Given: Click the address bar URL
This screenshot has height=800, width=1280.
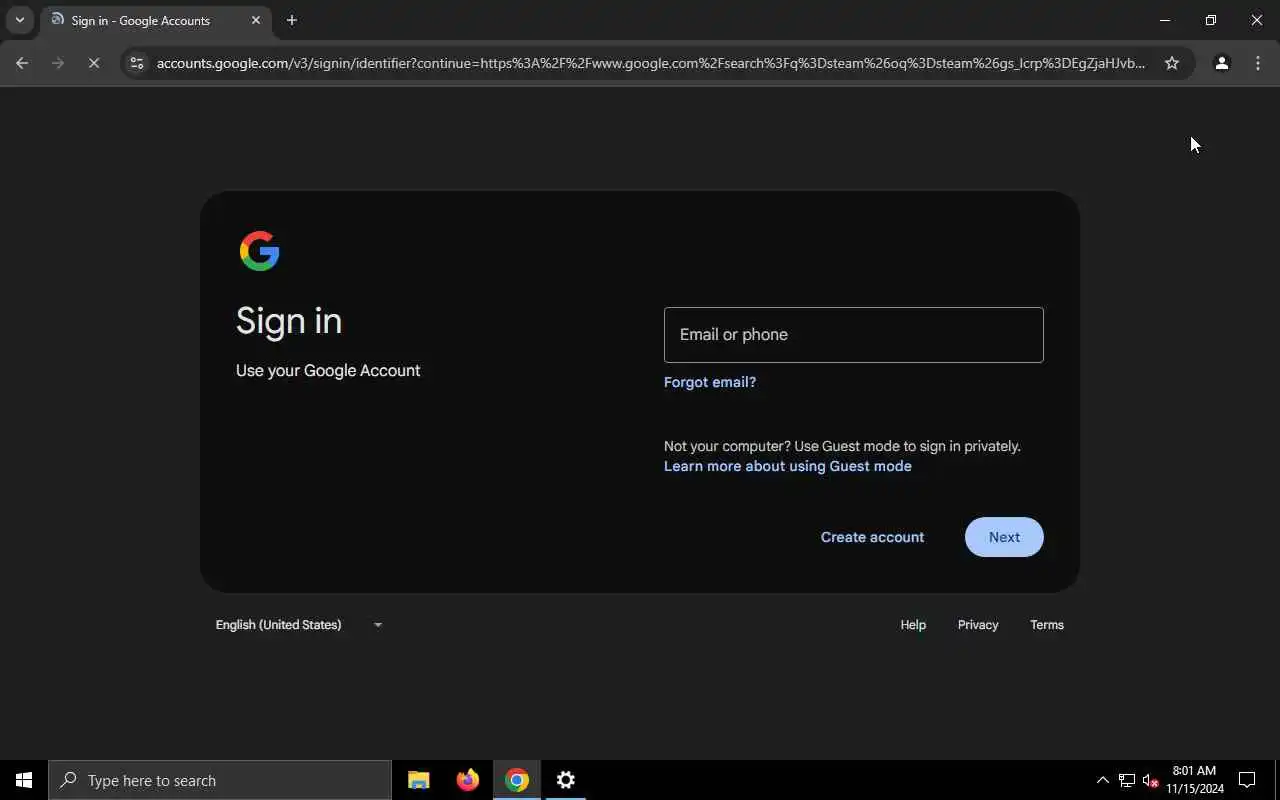Looking at the screenshot, I should [x=651, y=63].
